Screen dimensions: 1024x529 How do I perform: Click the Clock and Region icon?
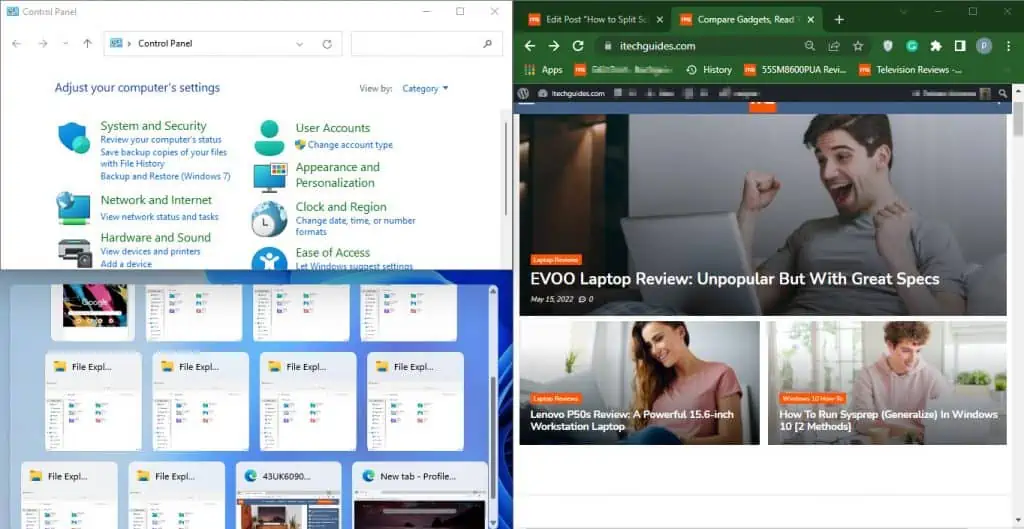coord(269,219)
